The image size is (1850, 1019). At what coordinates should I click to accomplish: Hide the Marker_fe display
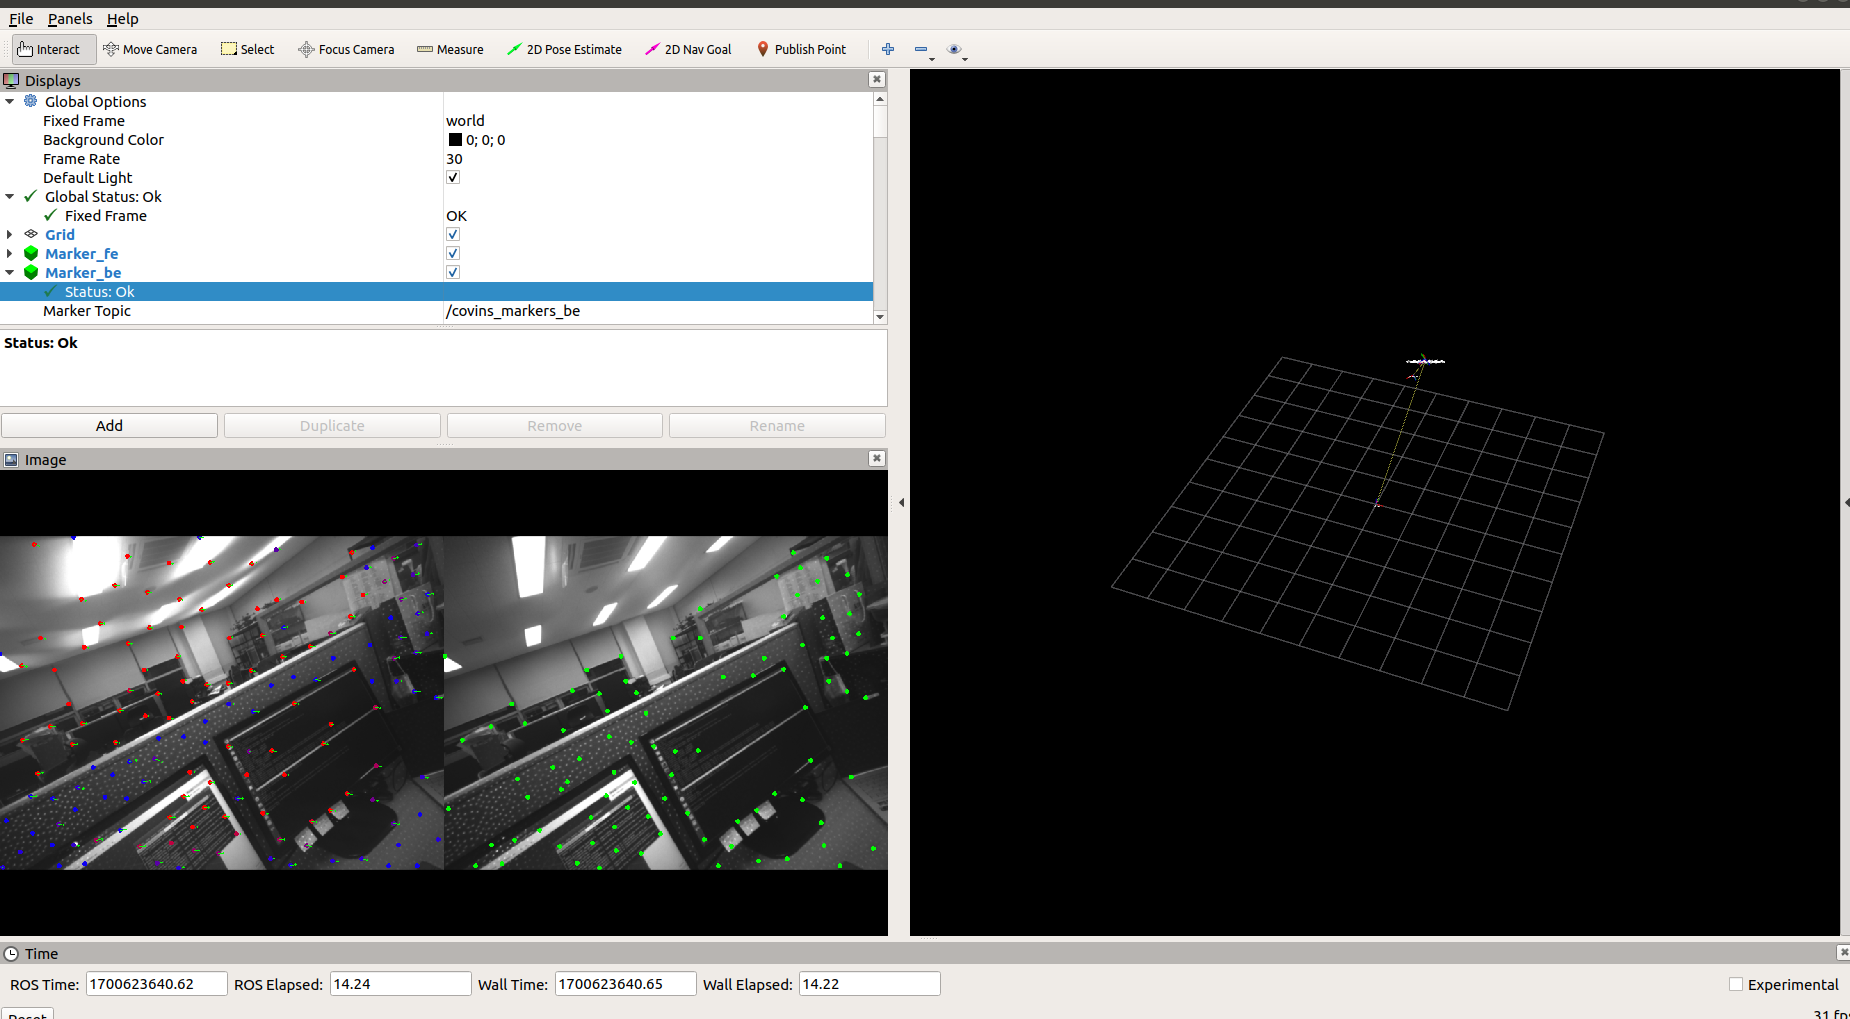point(453,253)
